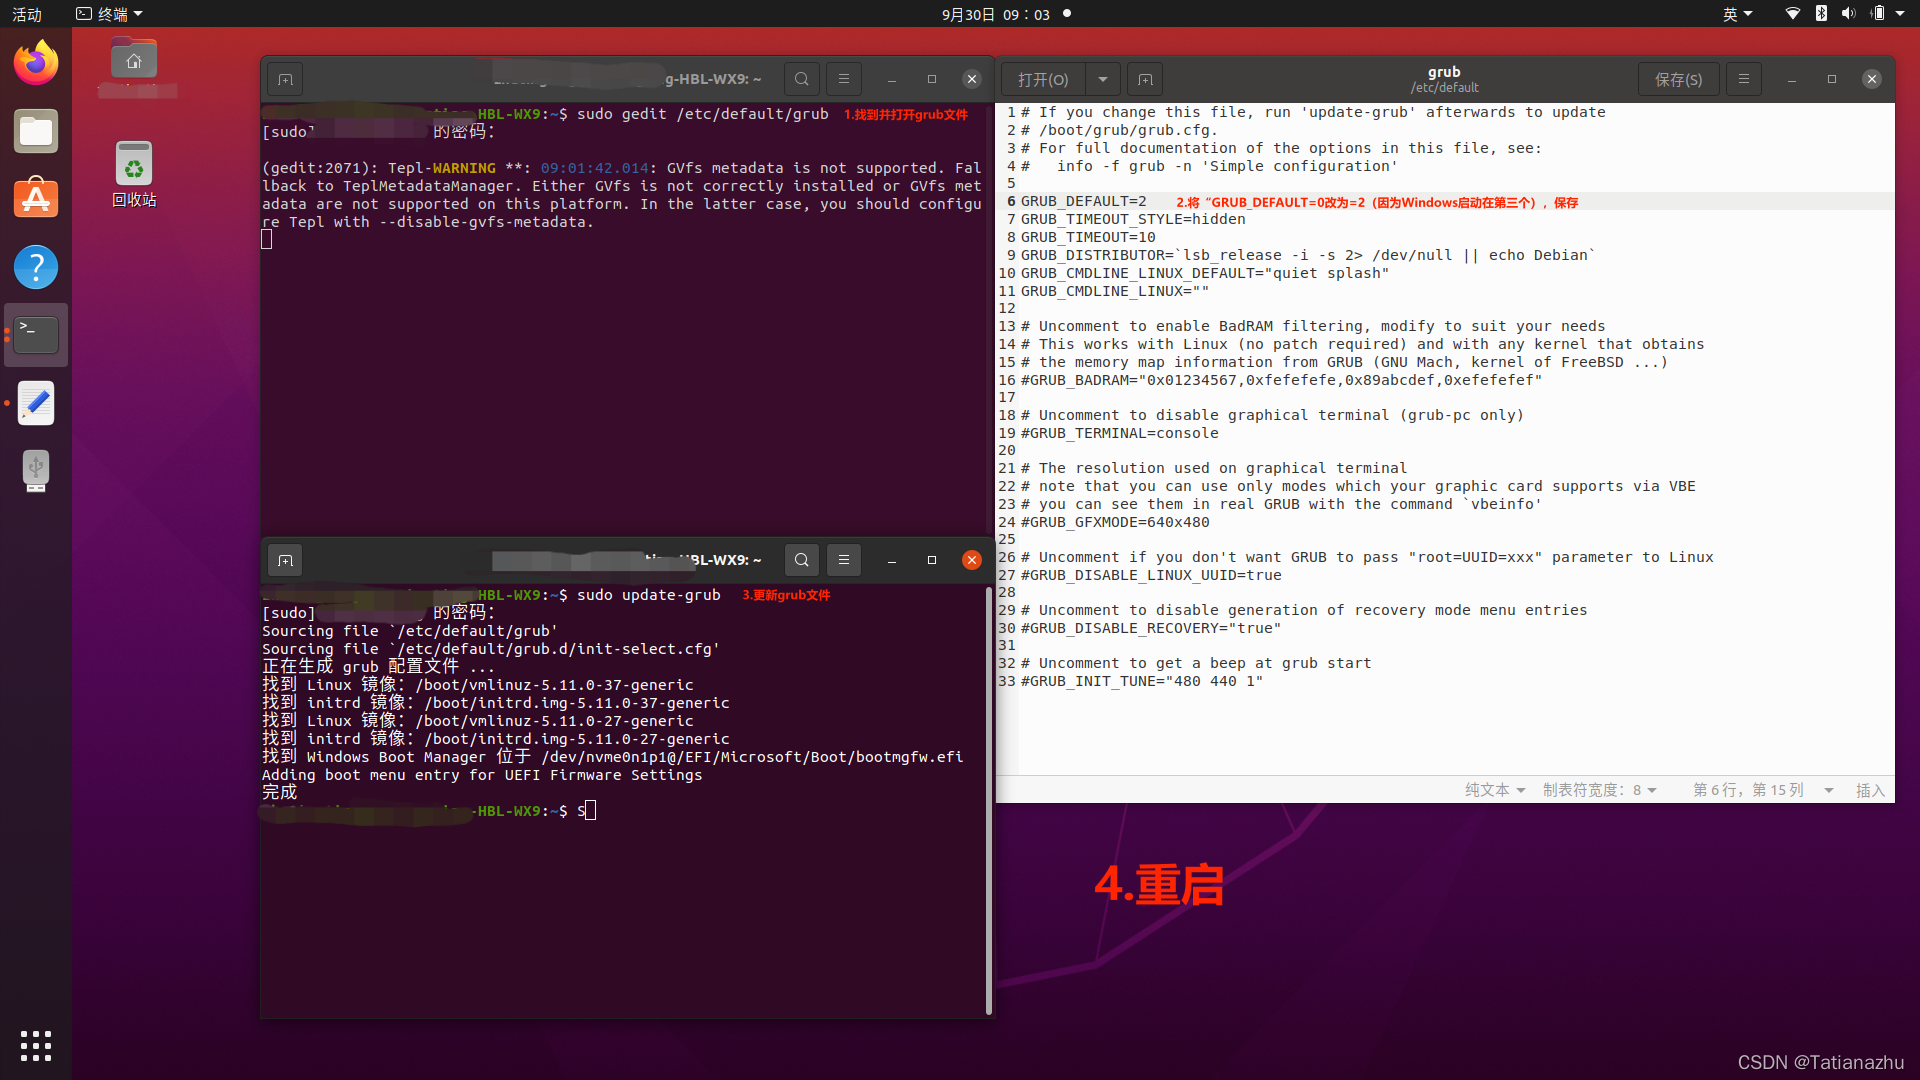Show applications grid
1920x1080 pixels.
(36, 1045)
